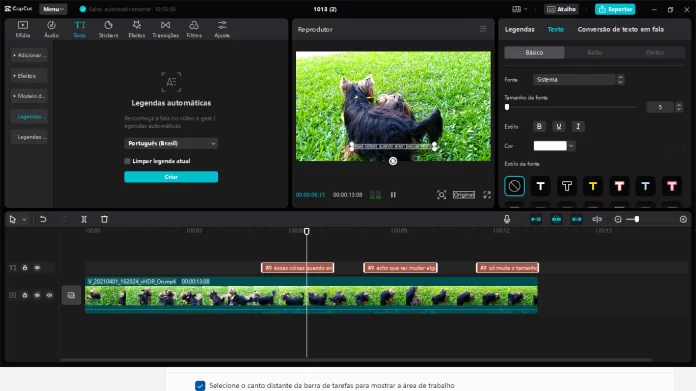This screenshot has width=696, height=391.
Task: Switch to the Legendas tab in right panel
Action: click(519, 29)
